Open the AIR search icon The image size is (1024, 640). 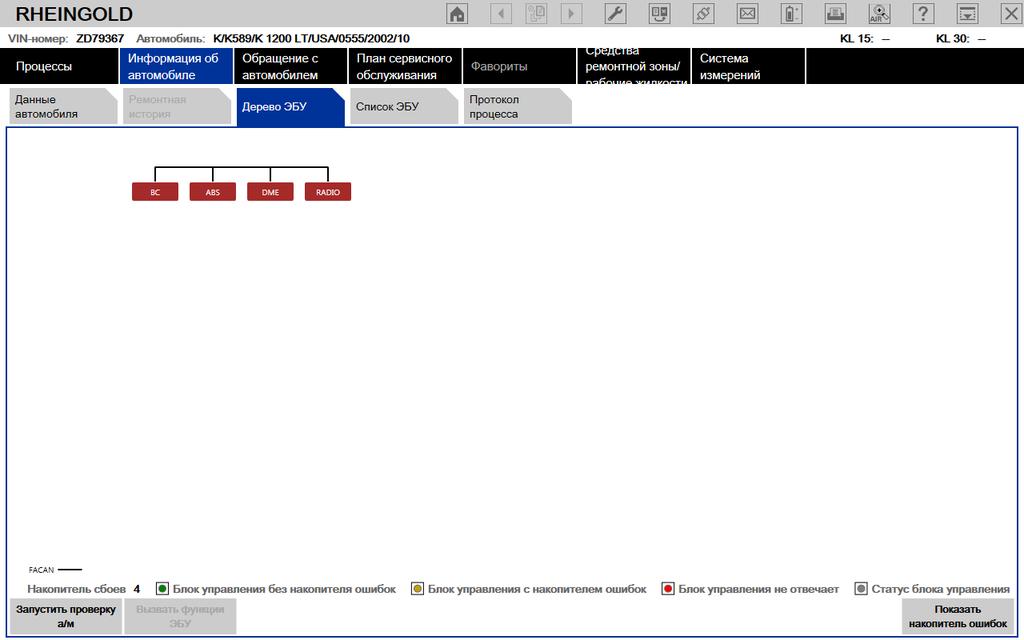pyautogui.click(x=879, y=14)
